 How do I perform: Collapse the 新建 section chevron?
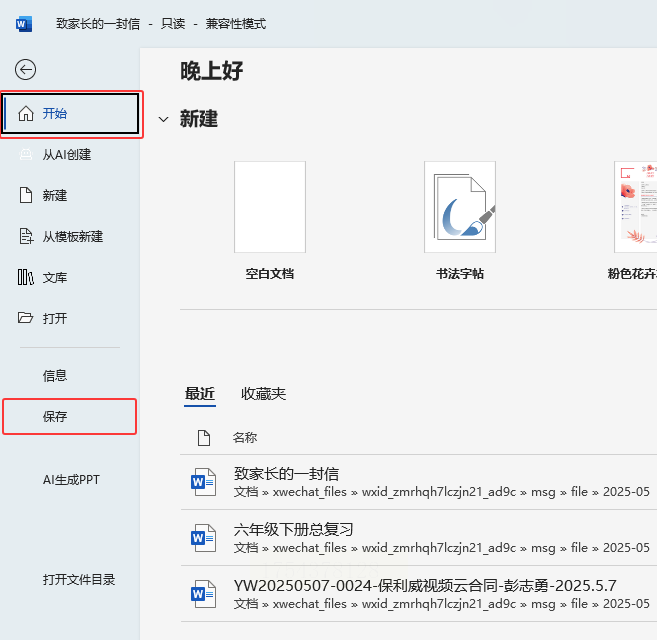[x=163, y=119]
